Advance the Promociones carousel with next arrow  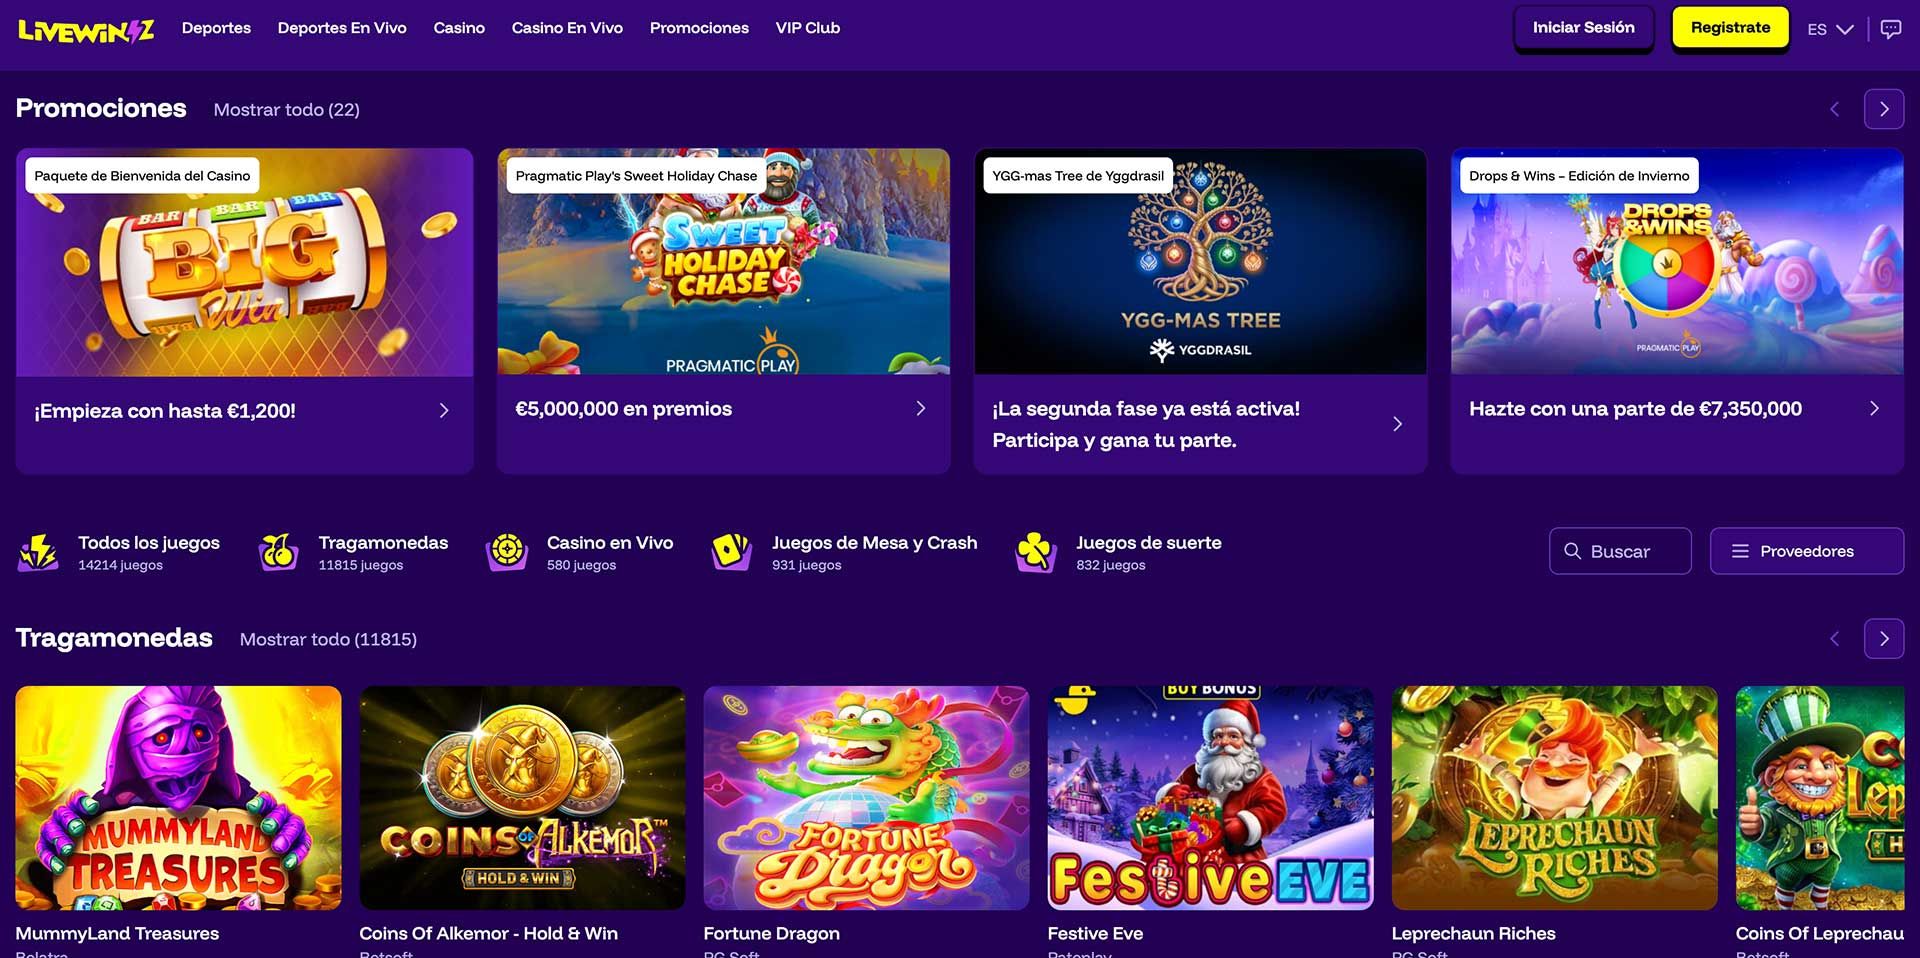coord(1884,109)
